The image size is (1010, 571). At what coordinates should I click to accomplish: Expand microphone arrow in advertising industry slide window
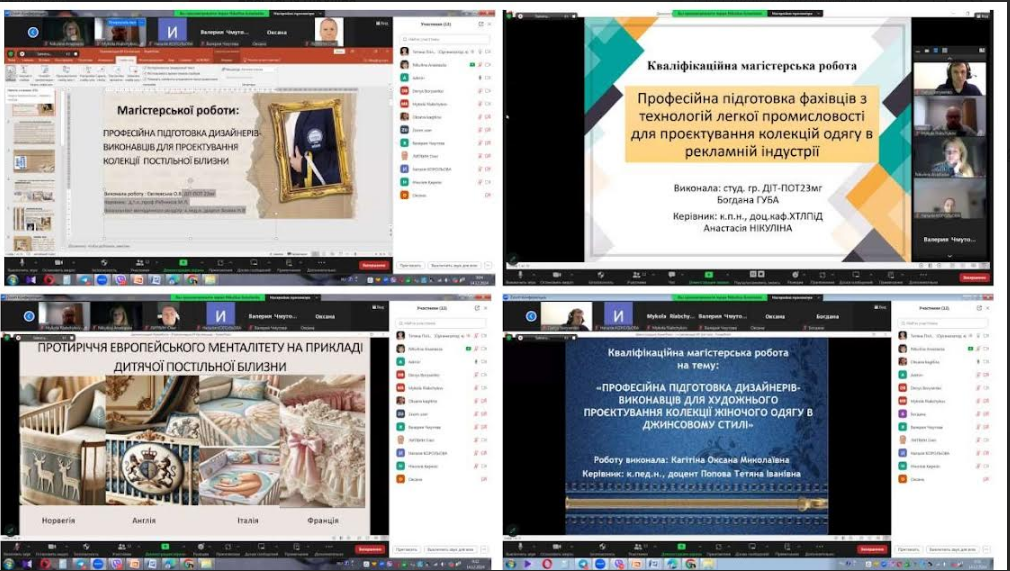(534, 275)
